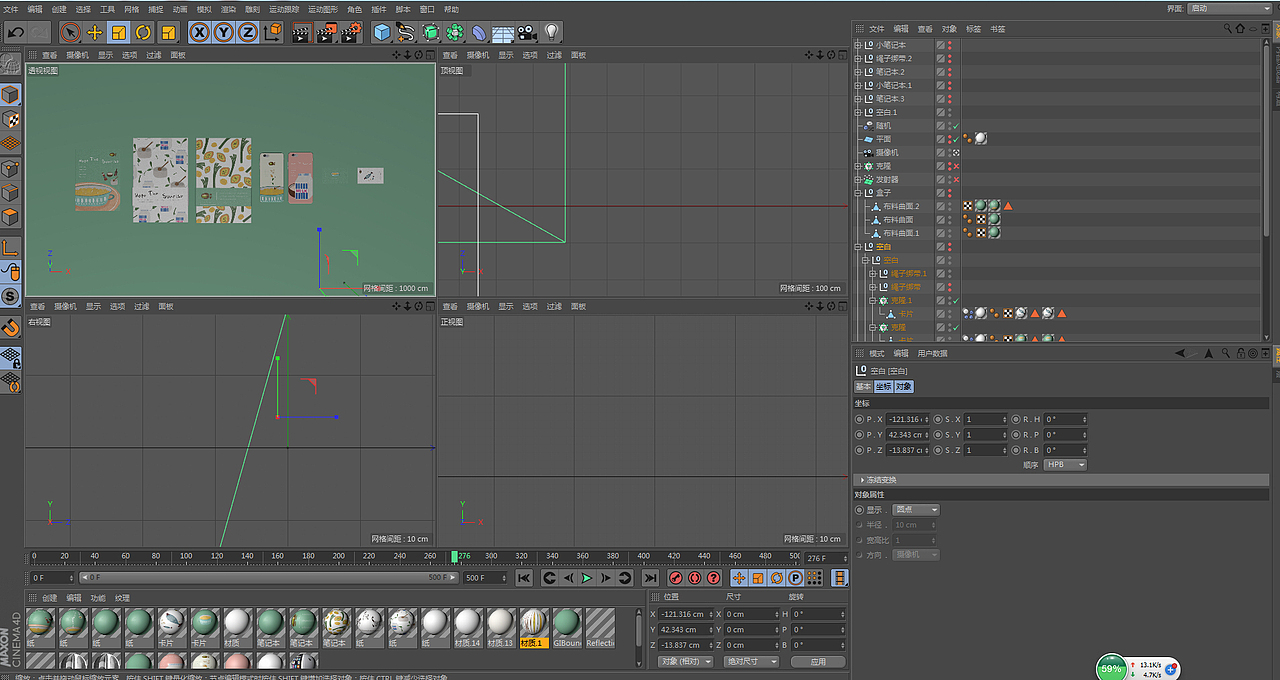
Task: Open material manager 纹理 menu
Action: (122, 598)
